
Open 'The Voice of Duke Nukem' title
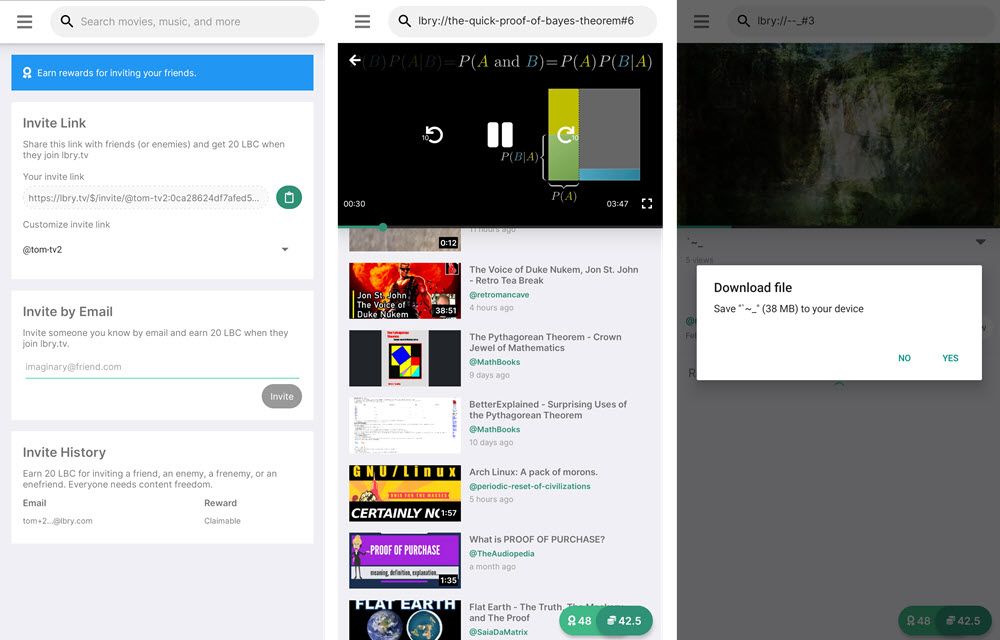554,275
